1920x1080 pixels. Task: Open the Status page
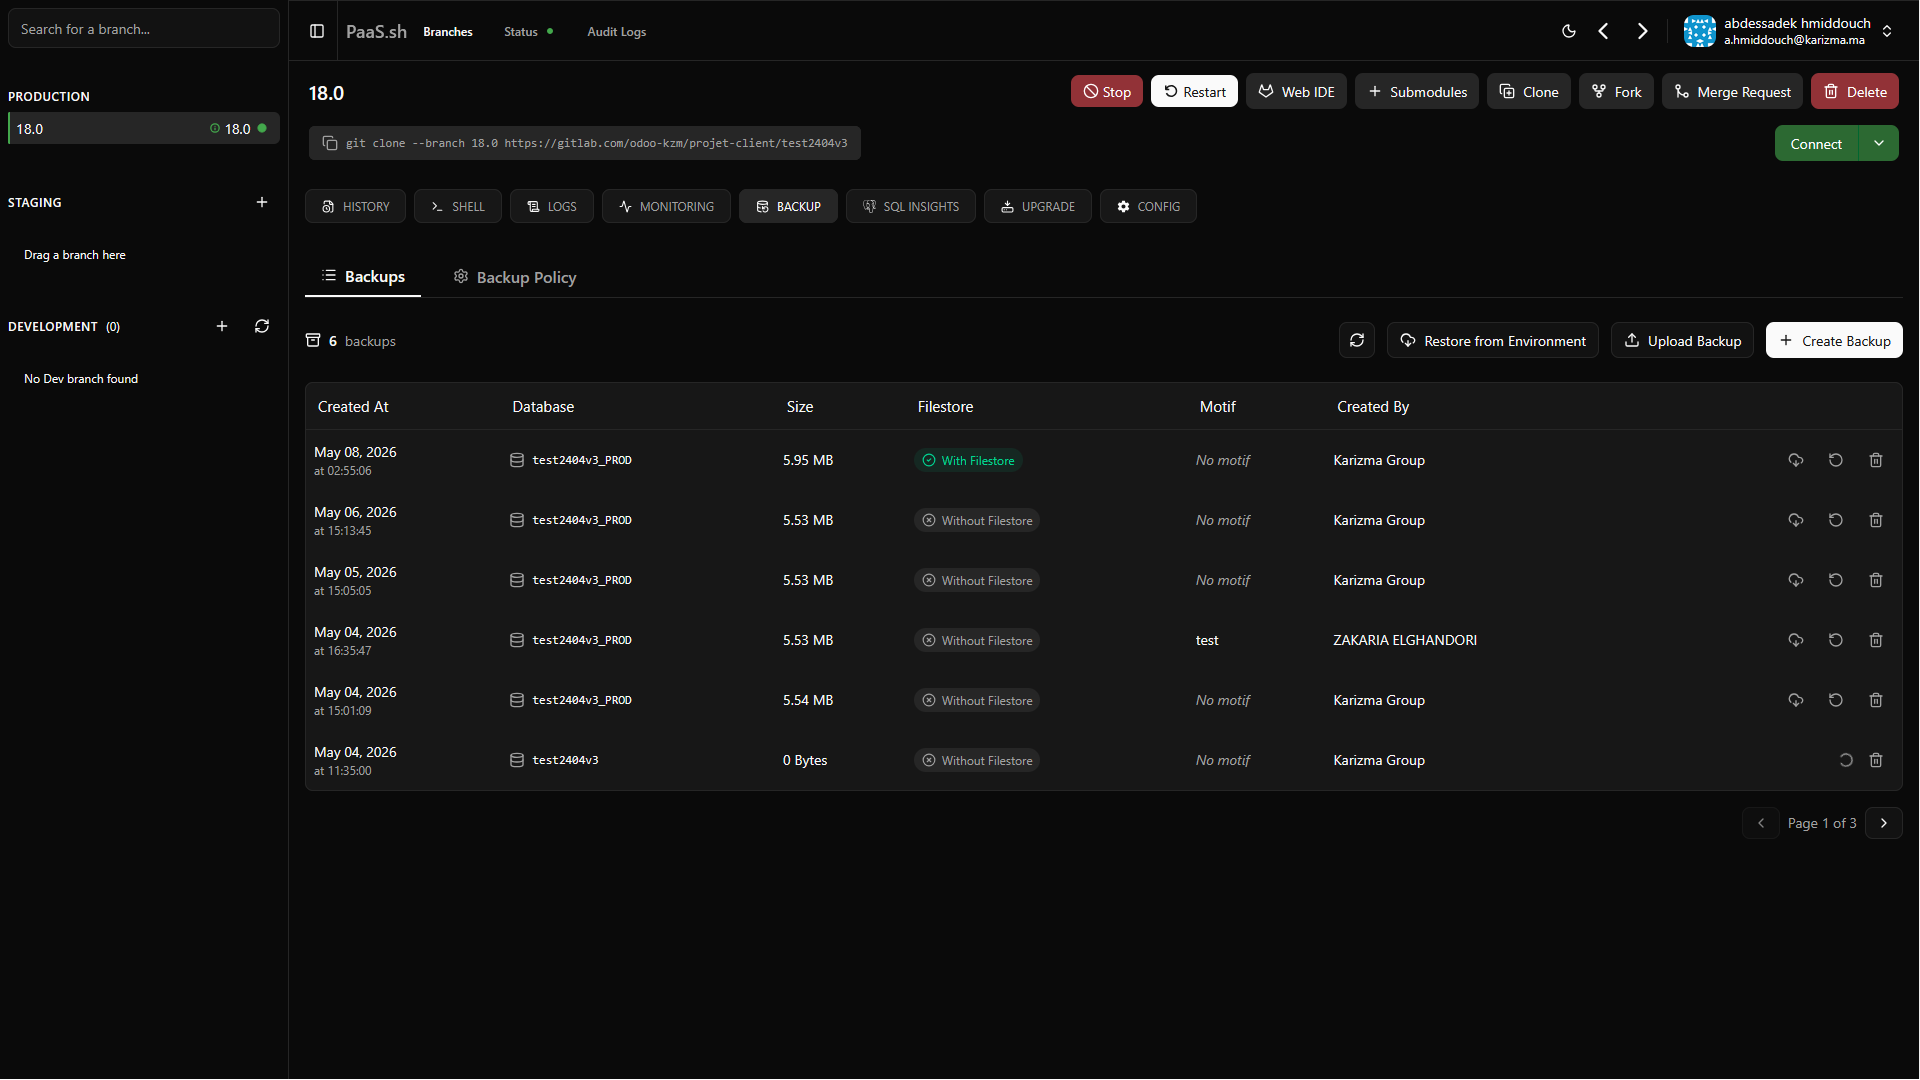tap(528, 32)
